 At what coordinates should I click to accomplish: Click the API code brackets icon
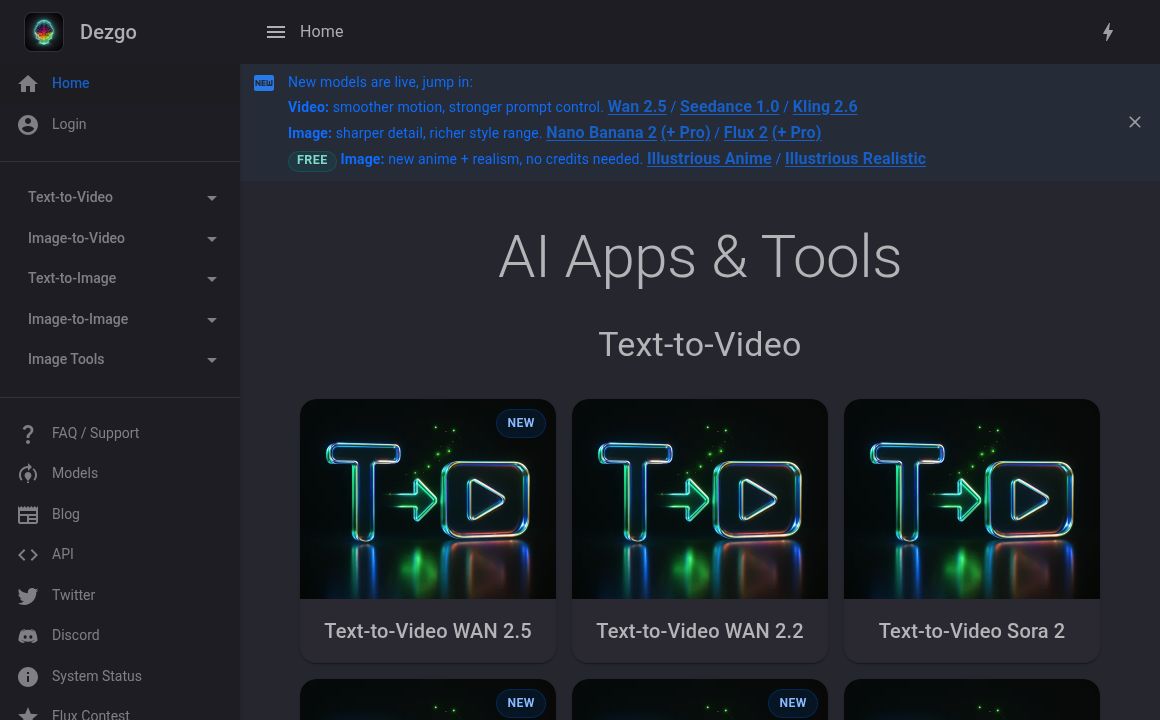tap(28, 555)
